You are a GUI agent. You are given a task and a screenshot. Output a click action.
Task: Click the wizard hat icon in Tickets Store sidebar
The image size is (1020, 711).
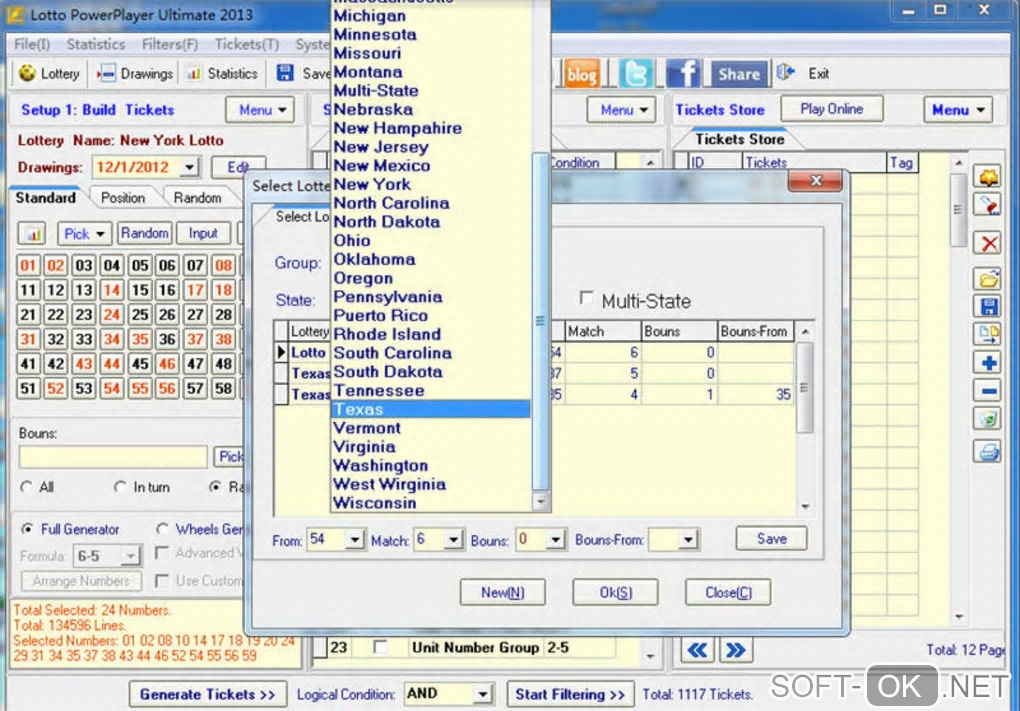click(x=987, y=177)
